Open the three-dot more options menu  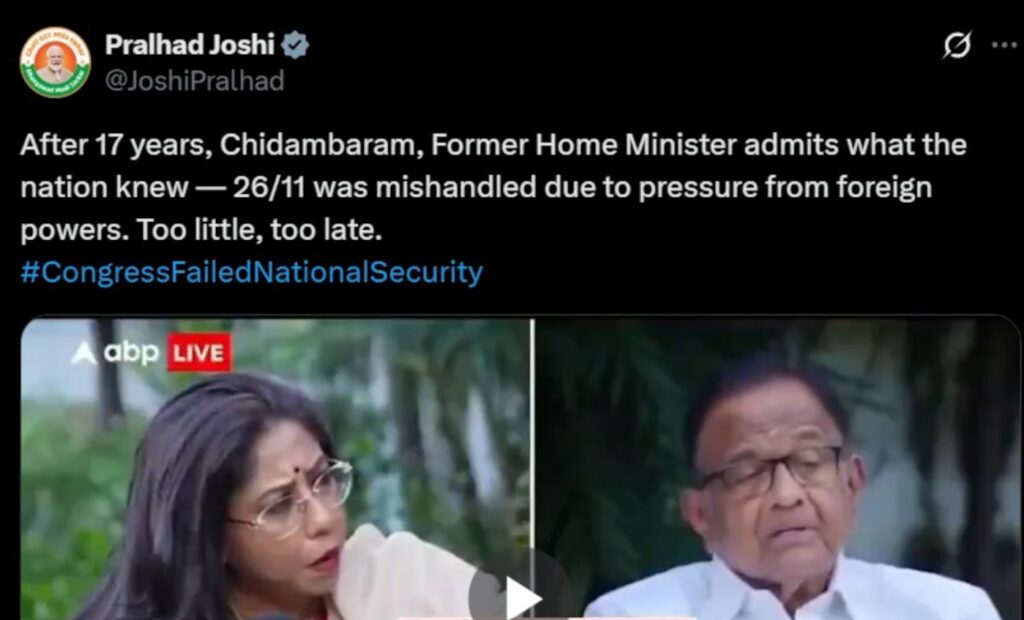click(x=1004, y=45)
